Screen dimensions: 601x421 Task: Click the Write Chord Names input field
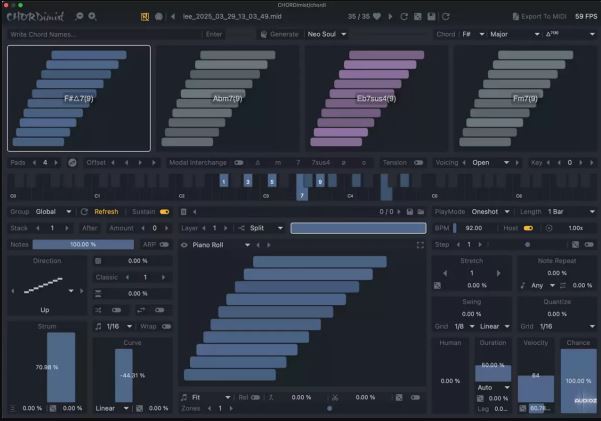click(105, 34)
